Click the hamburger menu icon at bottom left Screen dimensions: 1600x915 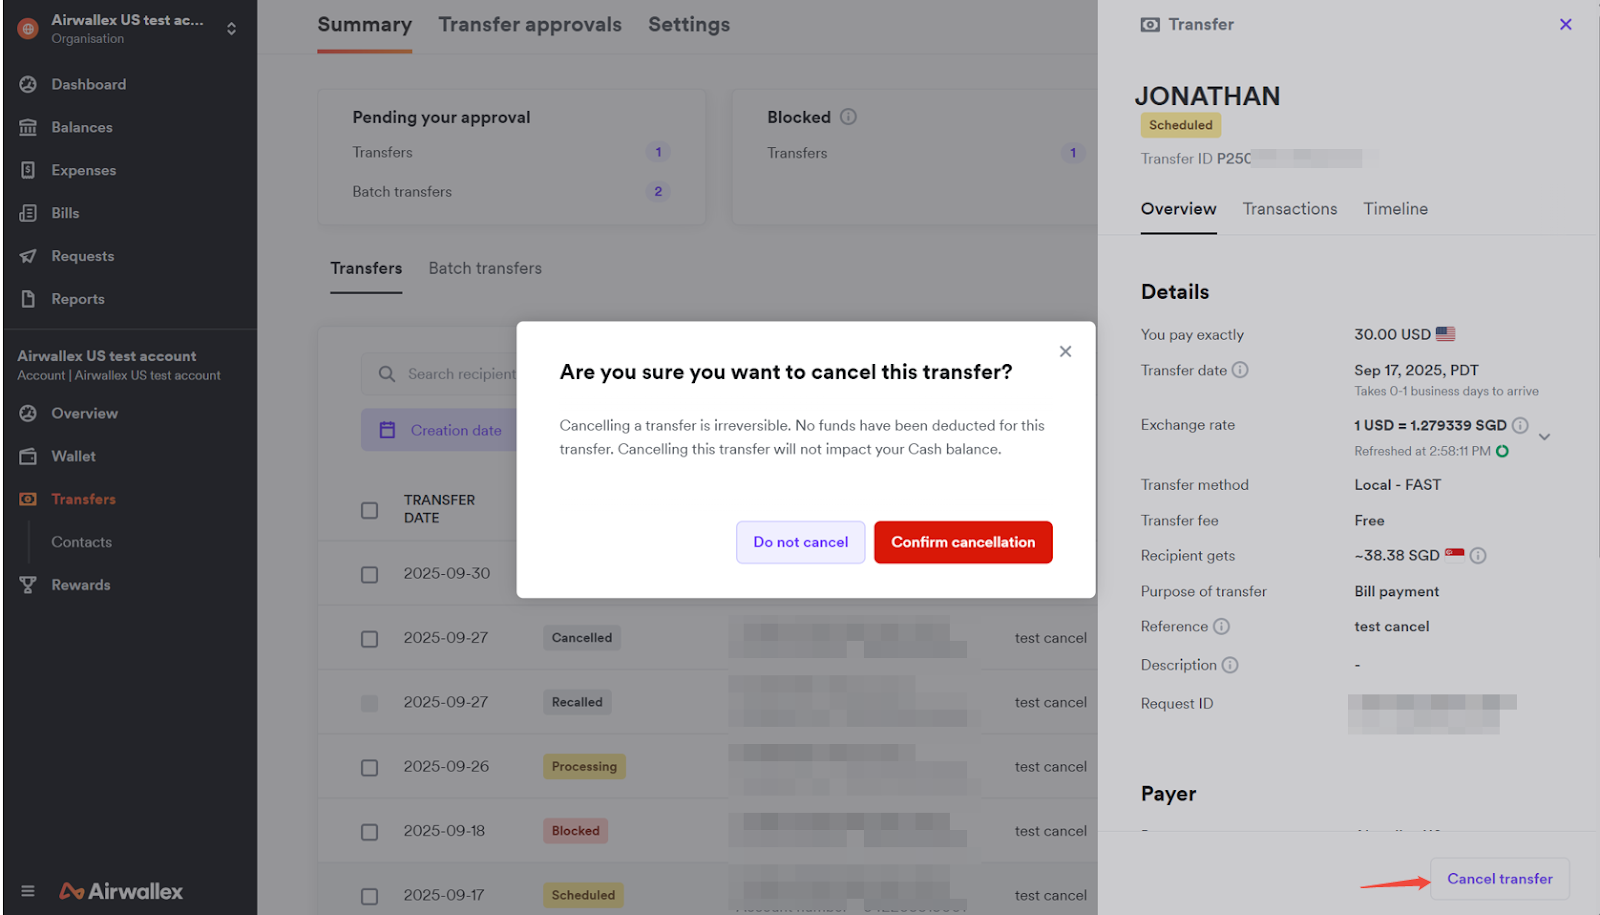[x=28, y=891]
